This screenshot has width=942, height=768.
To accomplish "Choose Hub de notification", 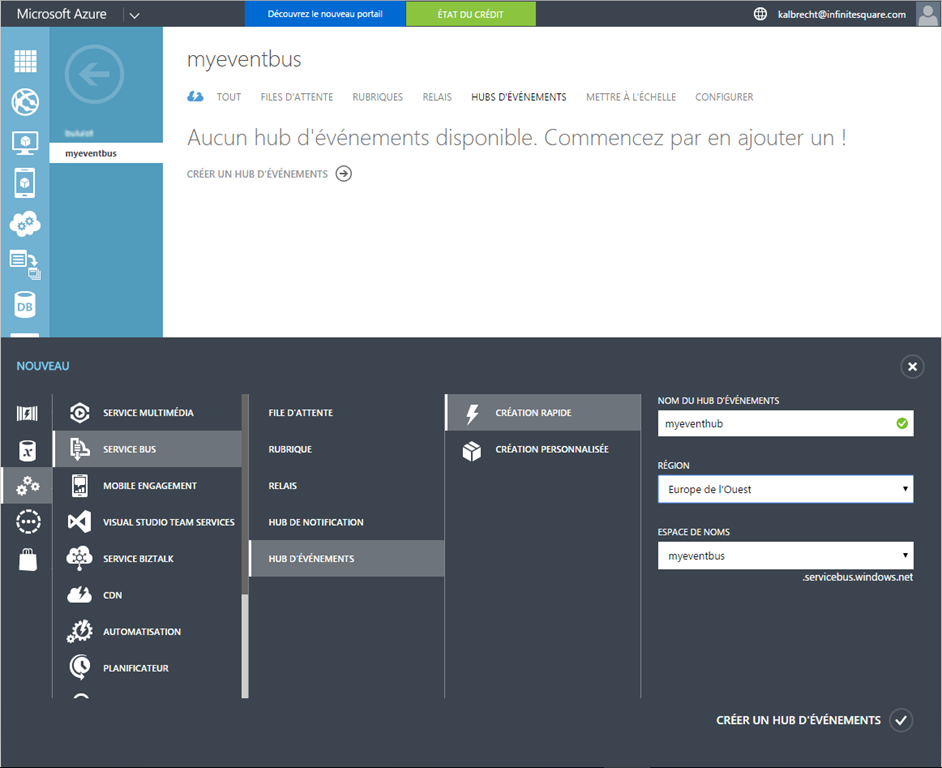I will click(x=347, y=522).
